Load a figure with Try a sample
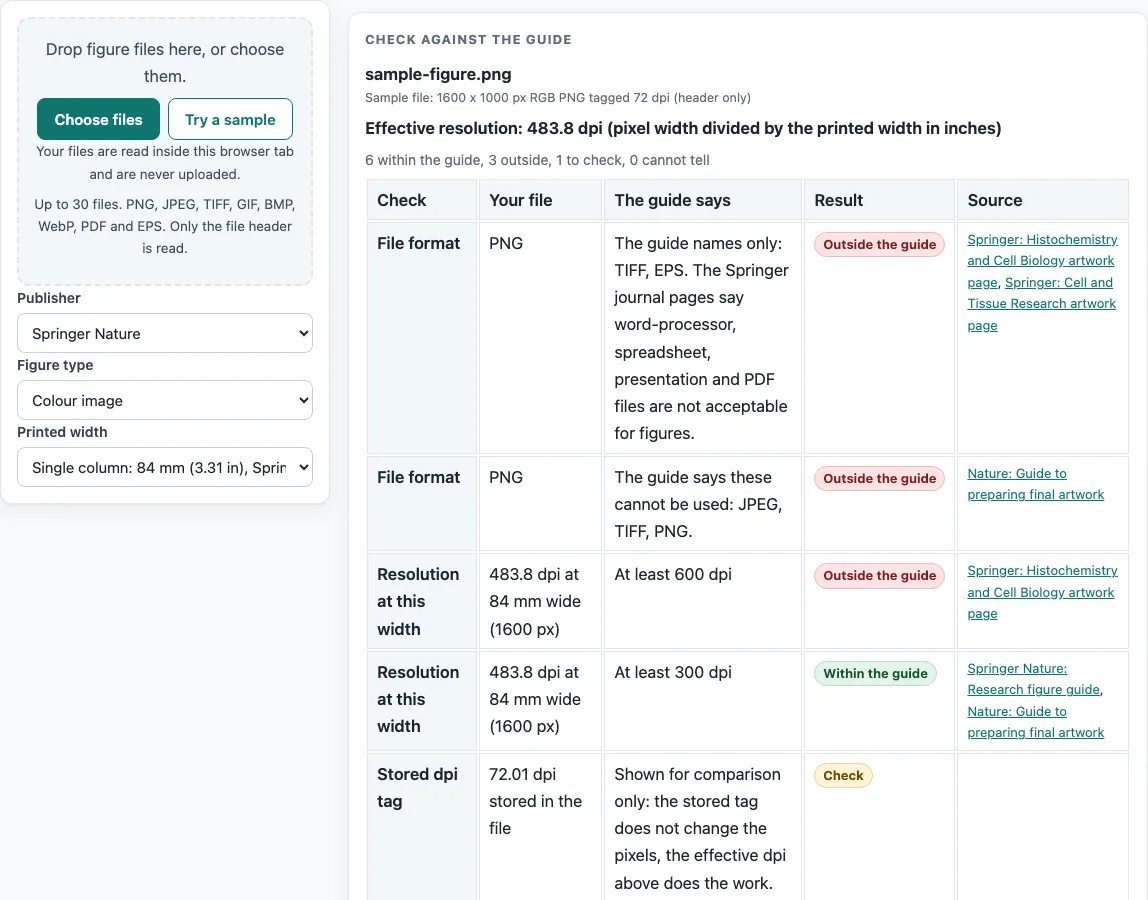 pos(230,119)
